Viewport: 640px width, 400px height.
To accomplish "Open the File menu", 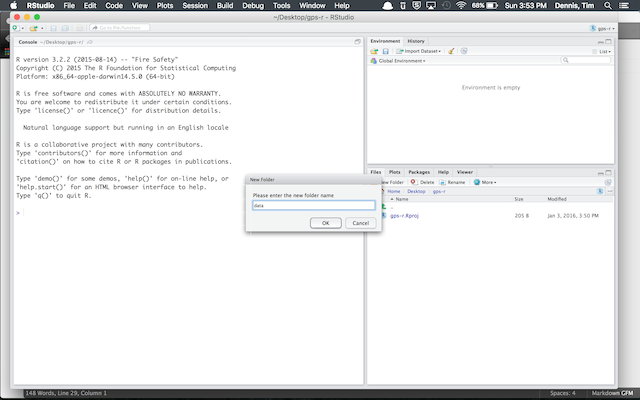I will (x=69, y=5).
